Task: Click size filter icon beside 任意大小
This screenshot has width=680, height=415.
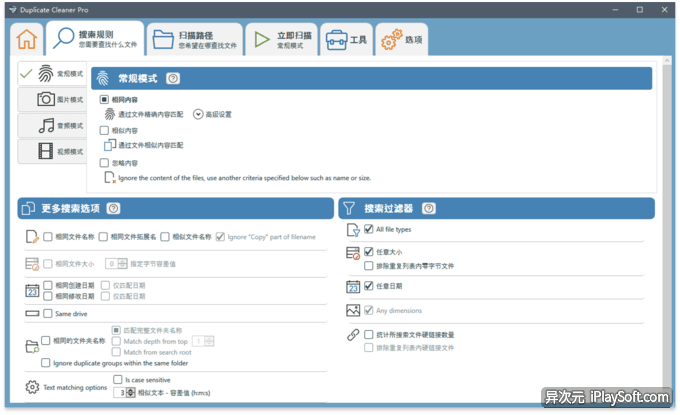Action: coord(353,253)
